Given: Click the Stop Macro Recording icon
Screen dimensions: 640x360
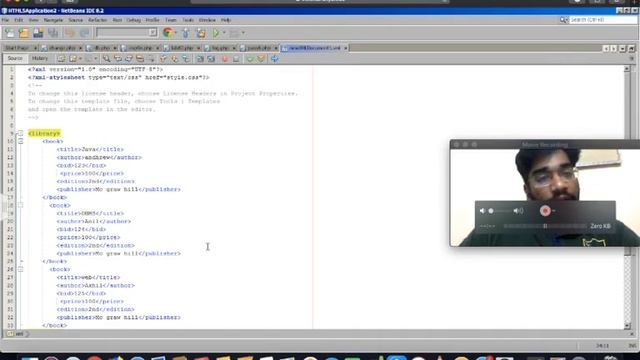Looking at the screenshot, I should 236,59.
